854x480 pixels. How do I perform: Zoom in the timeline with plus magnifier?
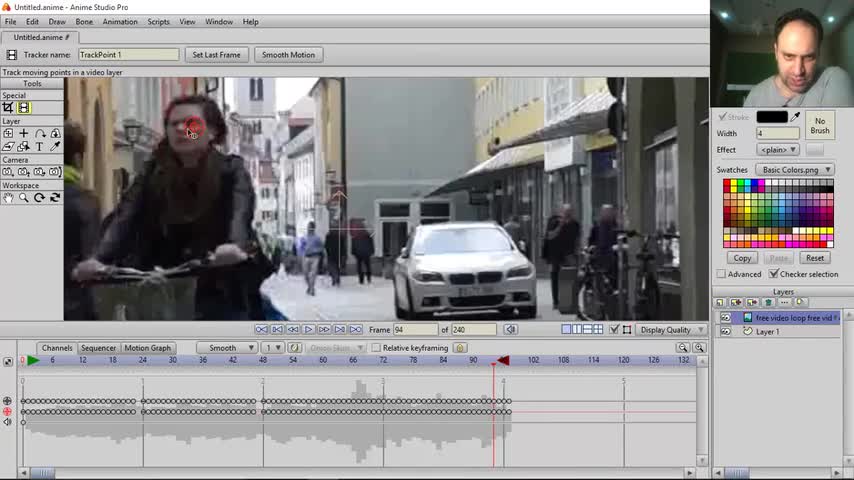coord(699,348)
